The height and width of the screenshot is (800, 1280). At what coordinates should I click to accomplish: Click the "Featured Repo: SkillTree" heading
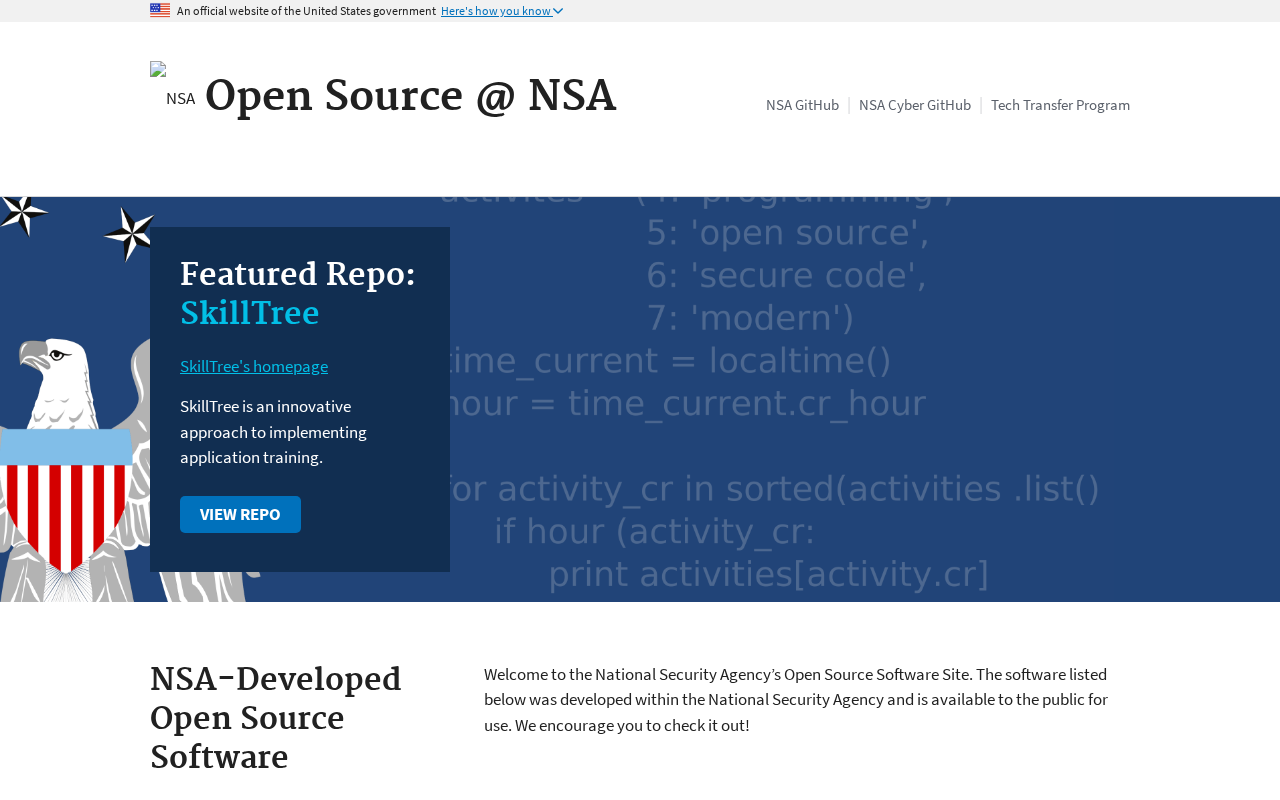298,294
